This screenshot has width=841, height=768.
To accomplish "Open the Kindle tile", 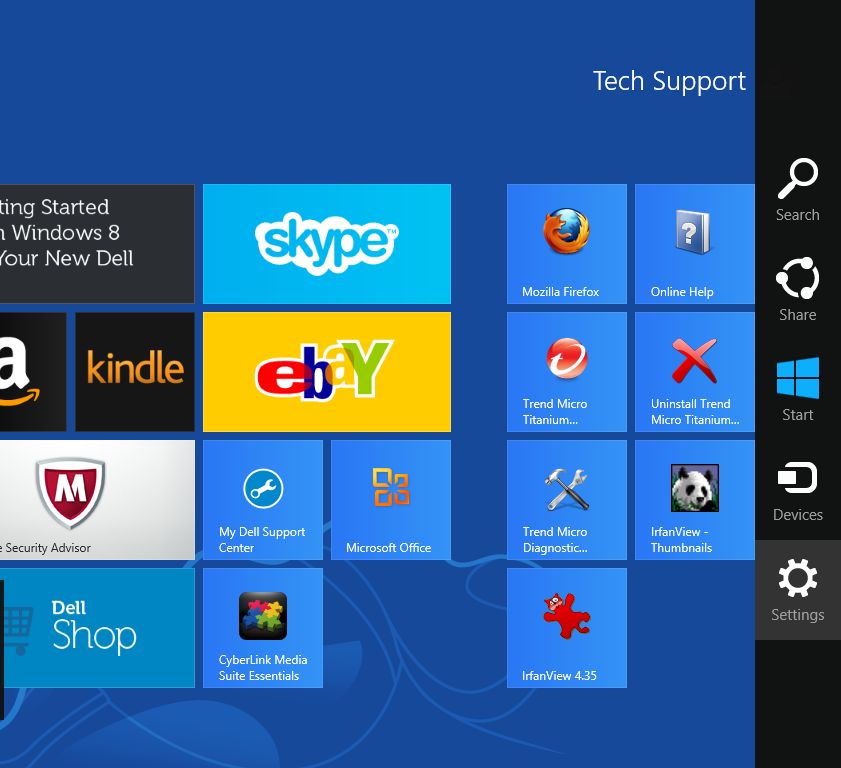I will 135,372.
